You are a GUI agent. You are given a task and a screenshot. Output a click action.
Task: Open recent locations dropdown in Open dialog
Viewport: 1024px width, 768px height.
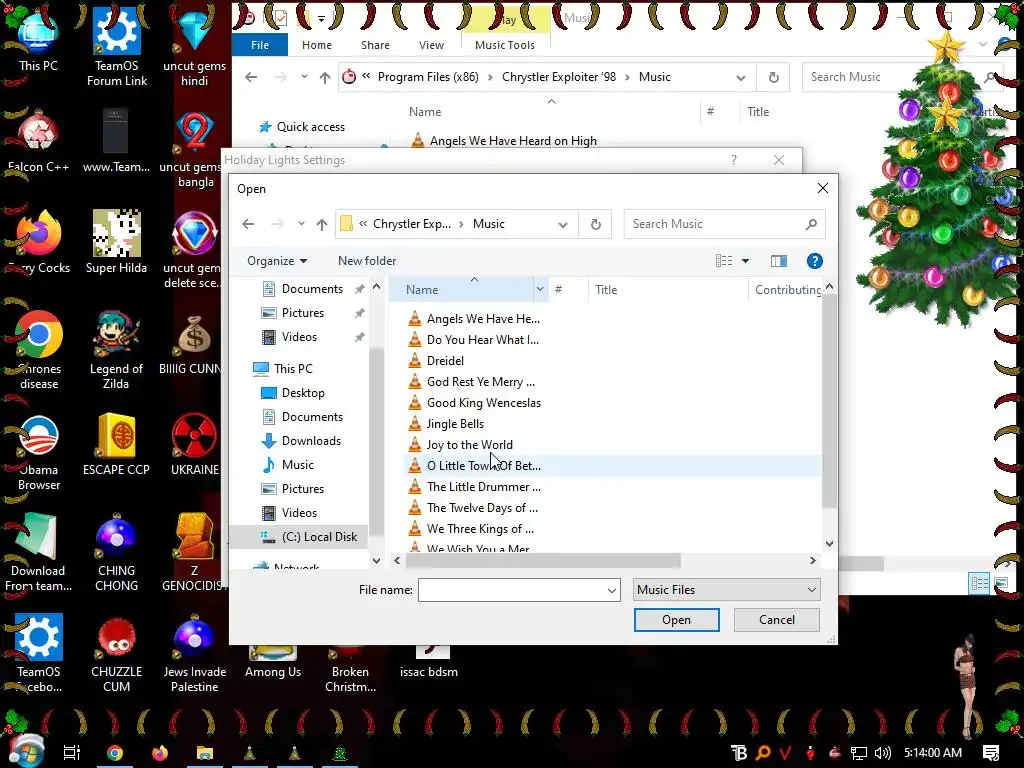pos(301,224)
